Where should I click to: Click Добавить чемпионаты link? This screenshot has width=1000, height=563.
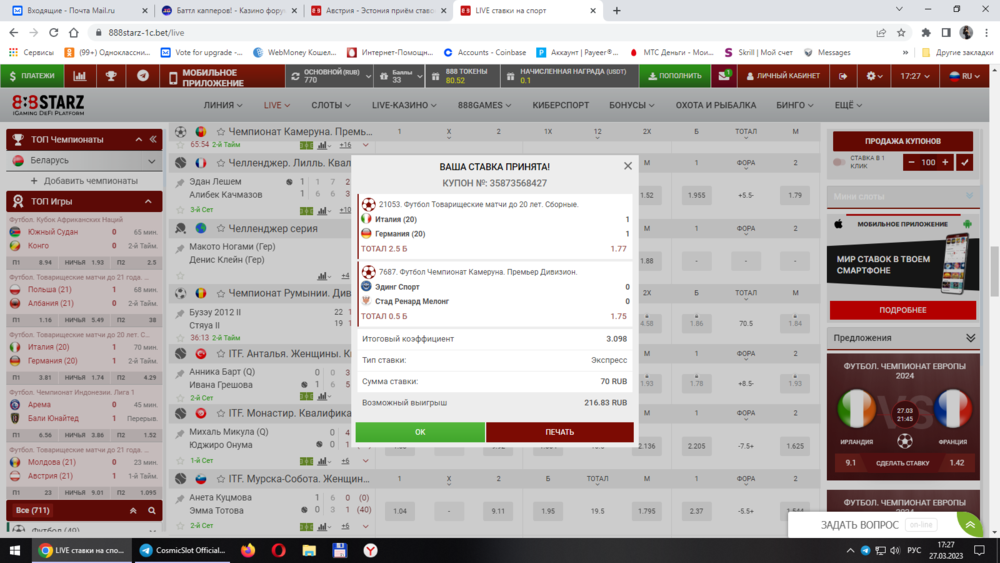pos(84,181)
